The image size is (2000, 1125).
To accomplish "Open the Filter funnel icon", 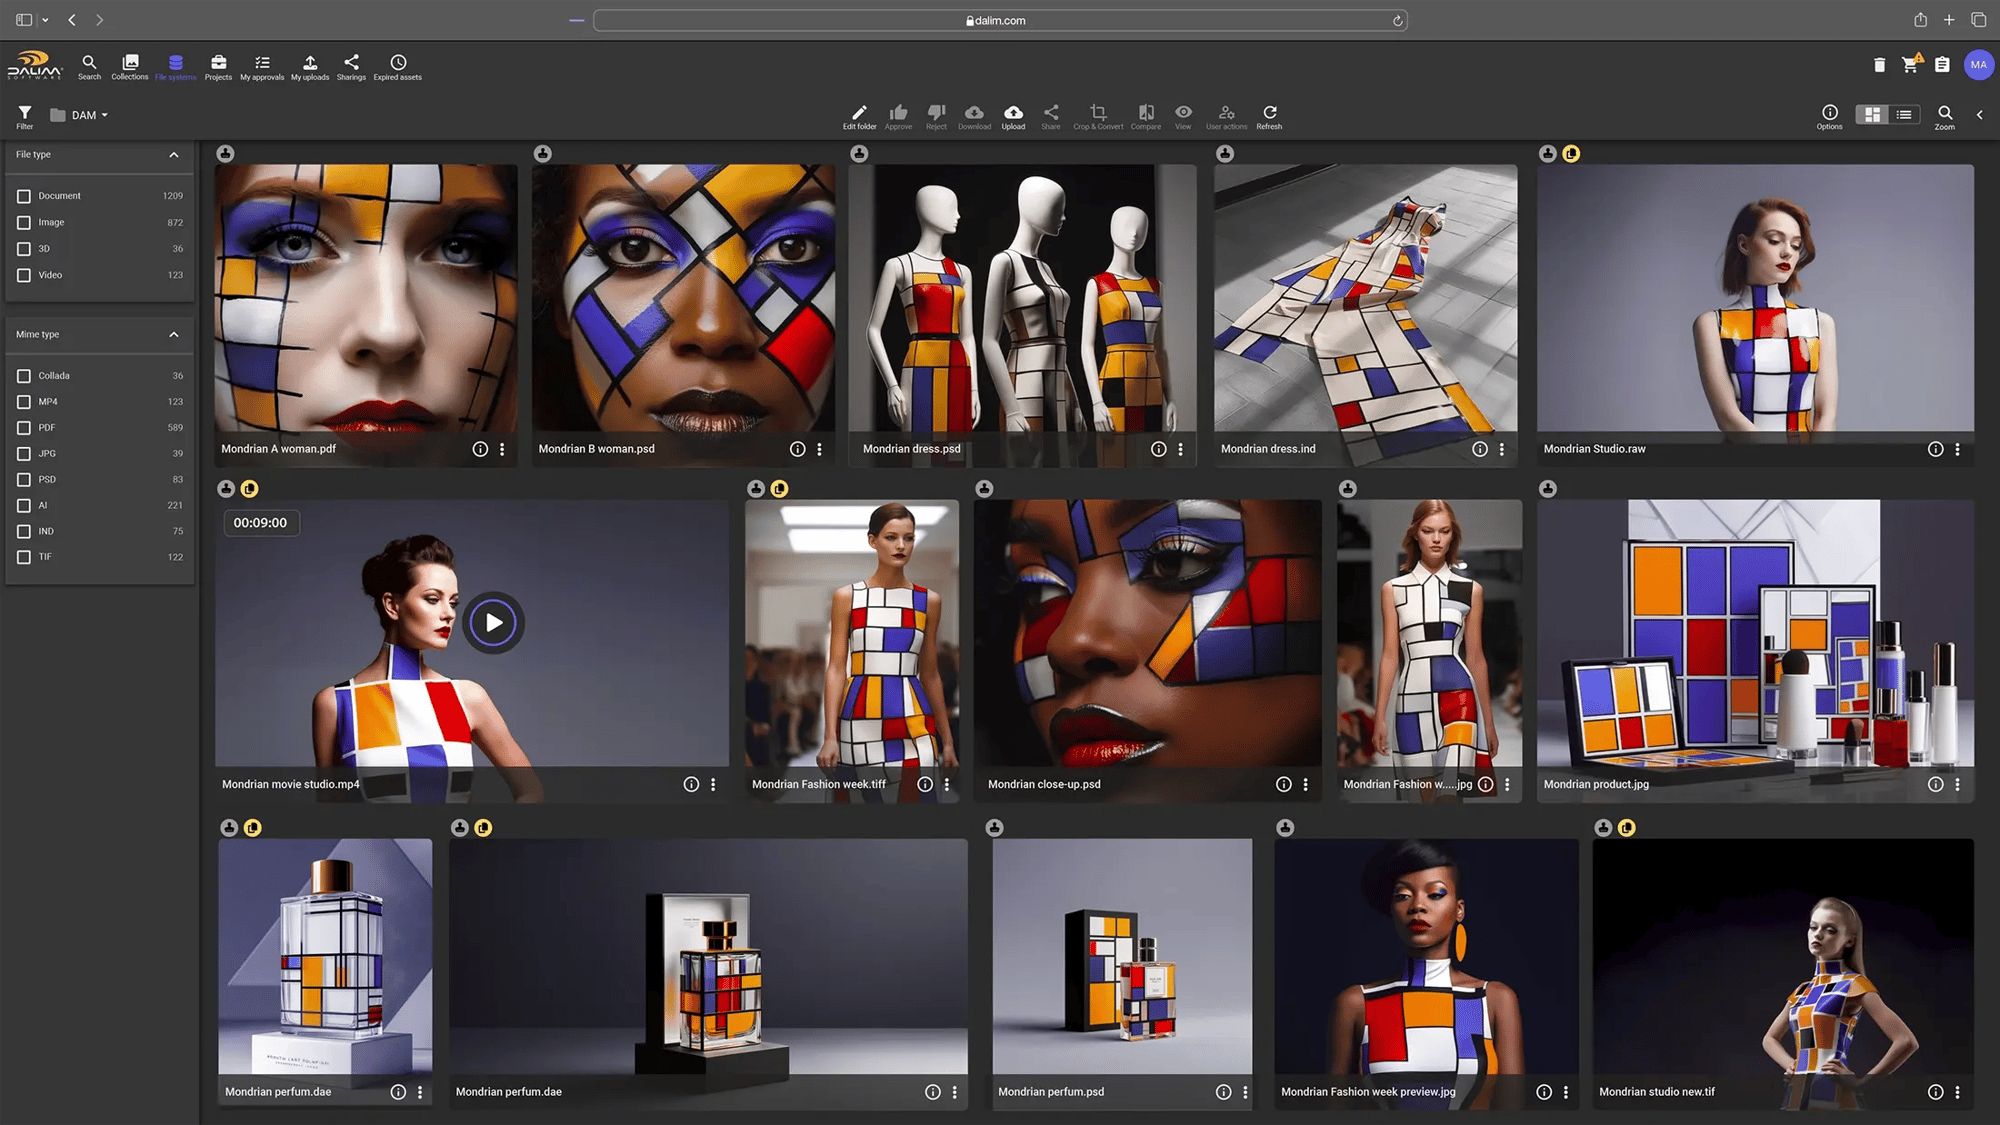I will coord(25,113).
